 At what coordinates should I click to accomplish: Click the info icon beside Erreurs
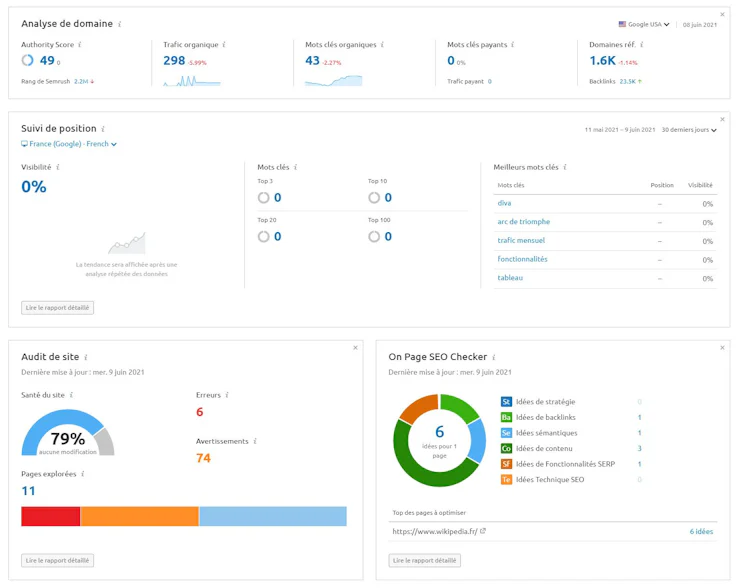pyautogui.click(x=227, y=395)
